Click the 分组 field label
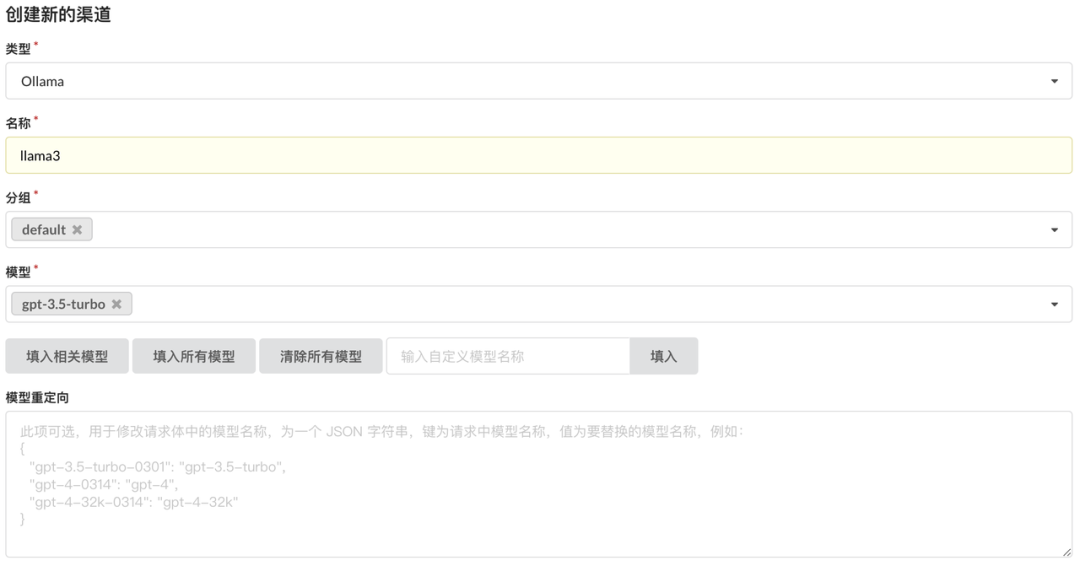Image resolution: width=1080 pixels, height=566 pixels. (18, 198)
